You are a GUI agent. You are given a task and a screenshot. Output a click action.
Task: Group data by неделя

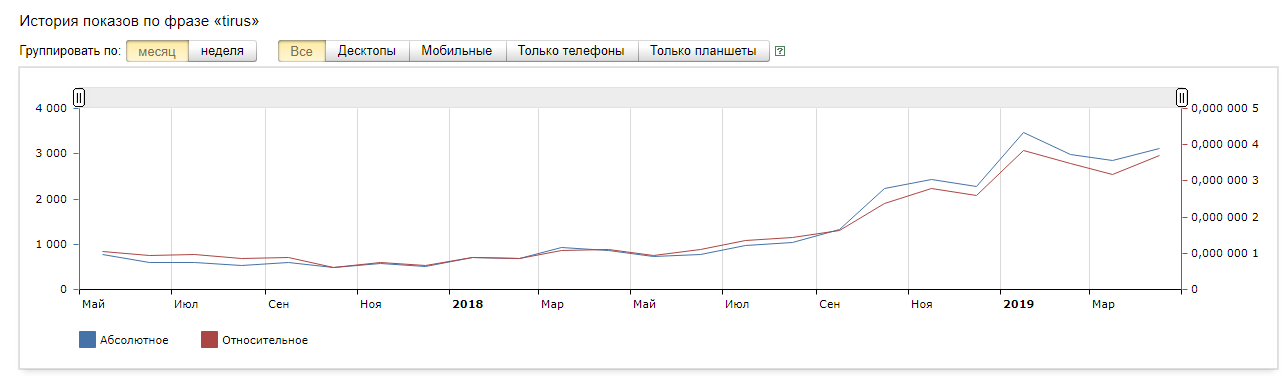click(222, 51)
